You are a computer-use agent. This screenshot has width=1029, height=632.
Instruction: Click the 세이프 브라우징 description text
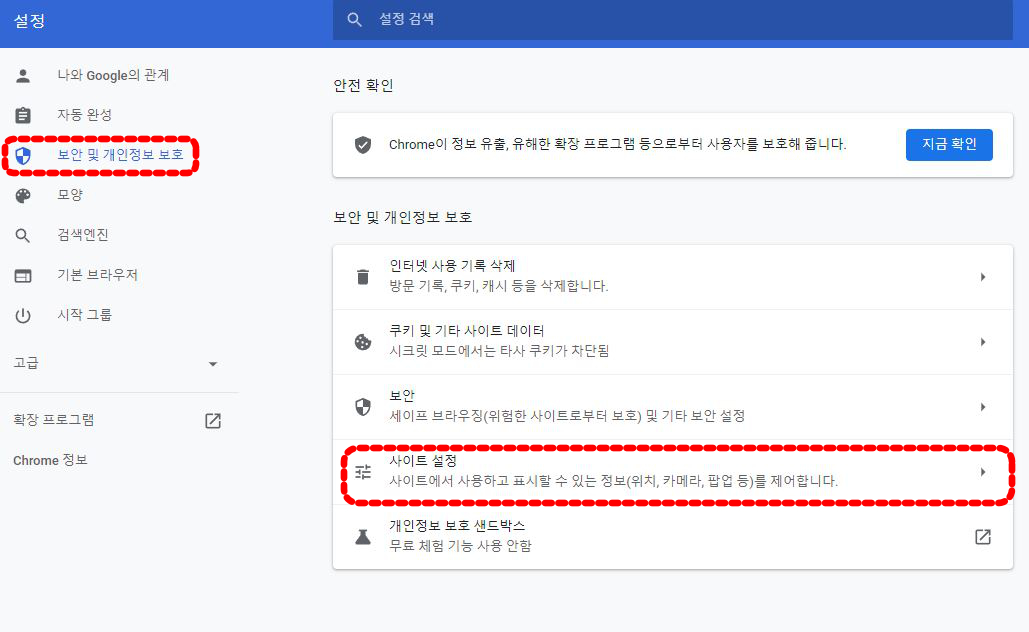pos(567,416)
